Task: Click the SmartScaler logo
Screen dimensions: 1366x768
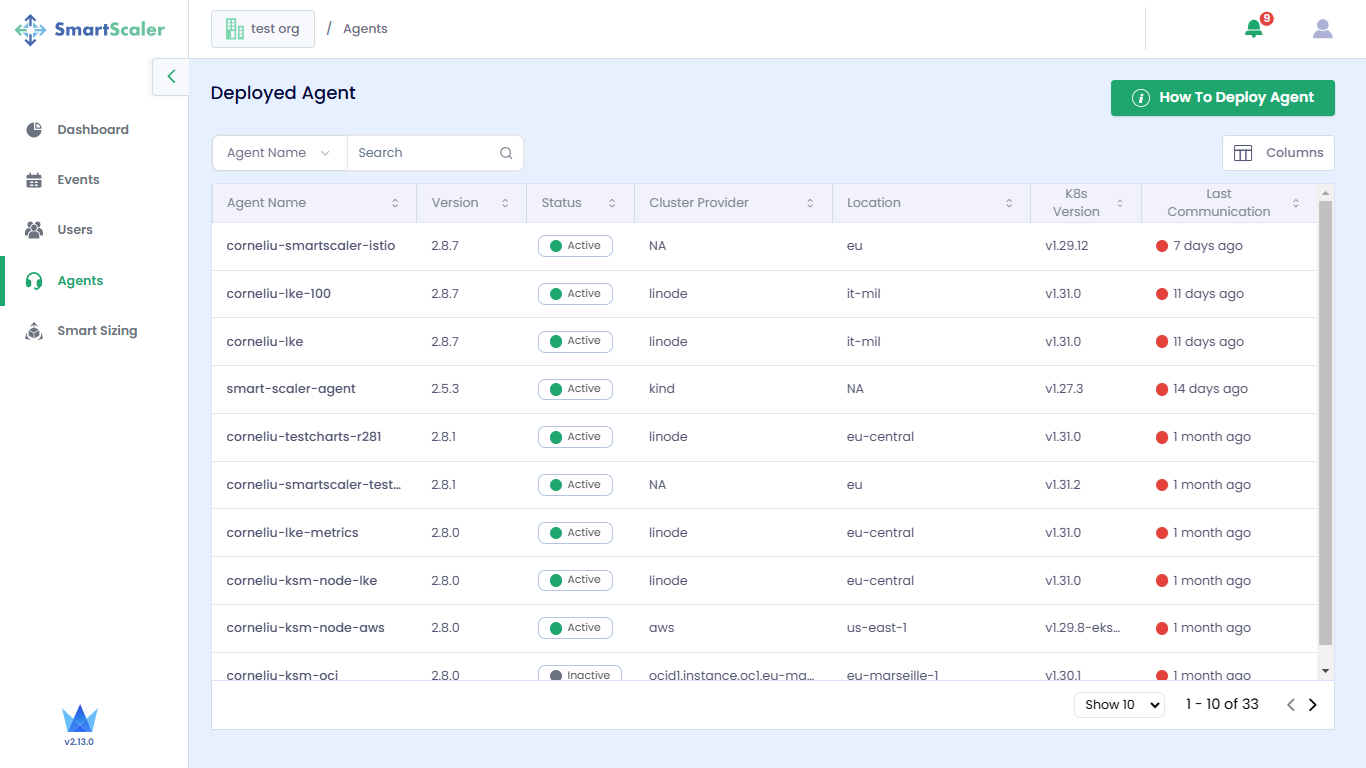Action: click(90, 29)
